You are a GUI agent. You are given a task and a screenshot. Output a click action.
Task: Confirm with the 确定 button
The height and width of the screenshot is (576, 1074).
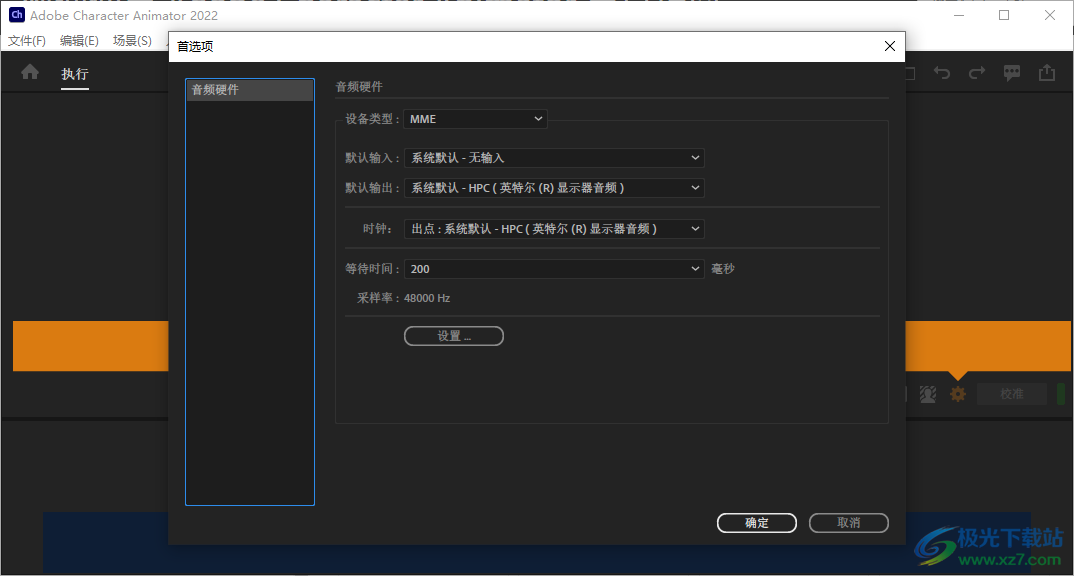(757, 523)
